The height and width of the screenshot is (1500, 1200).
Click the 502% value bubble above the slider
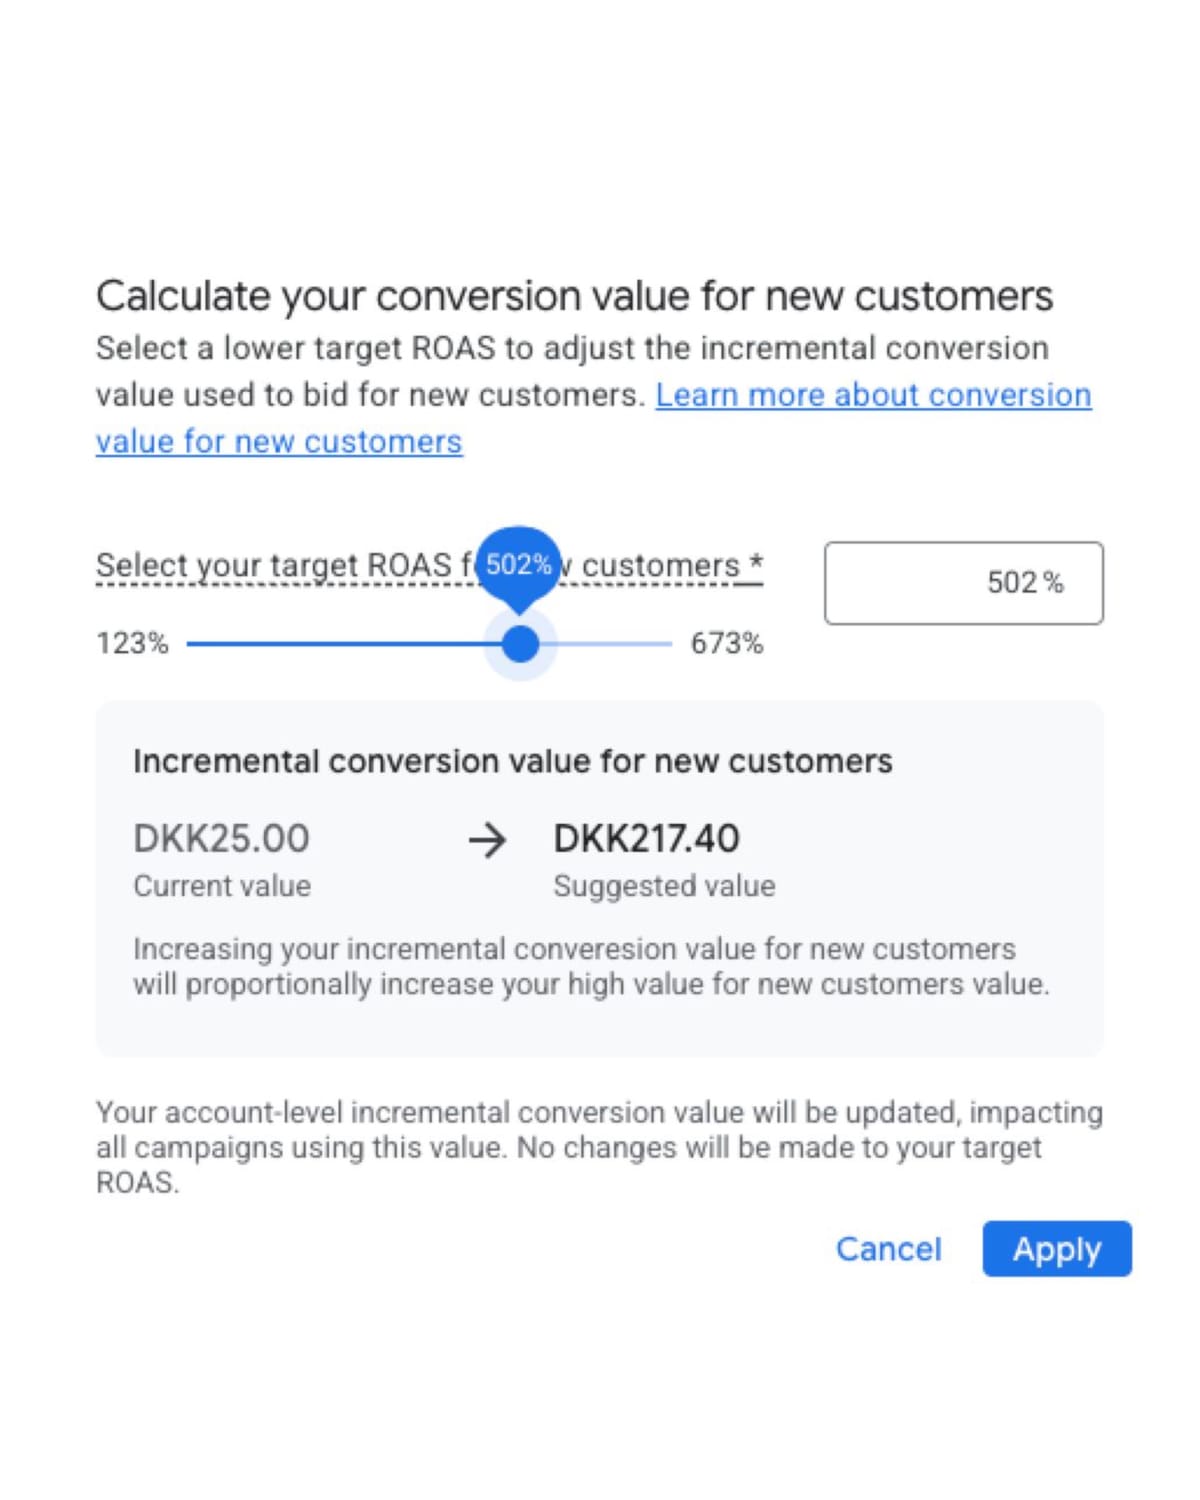point(519,565)
